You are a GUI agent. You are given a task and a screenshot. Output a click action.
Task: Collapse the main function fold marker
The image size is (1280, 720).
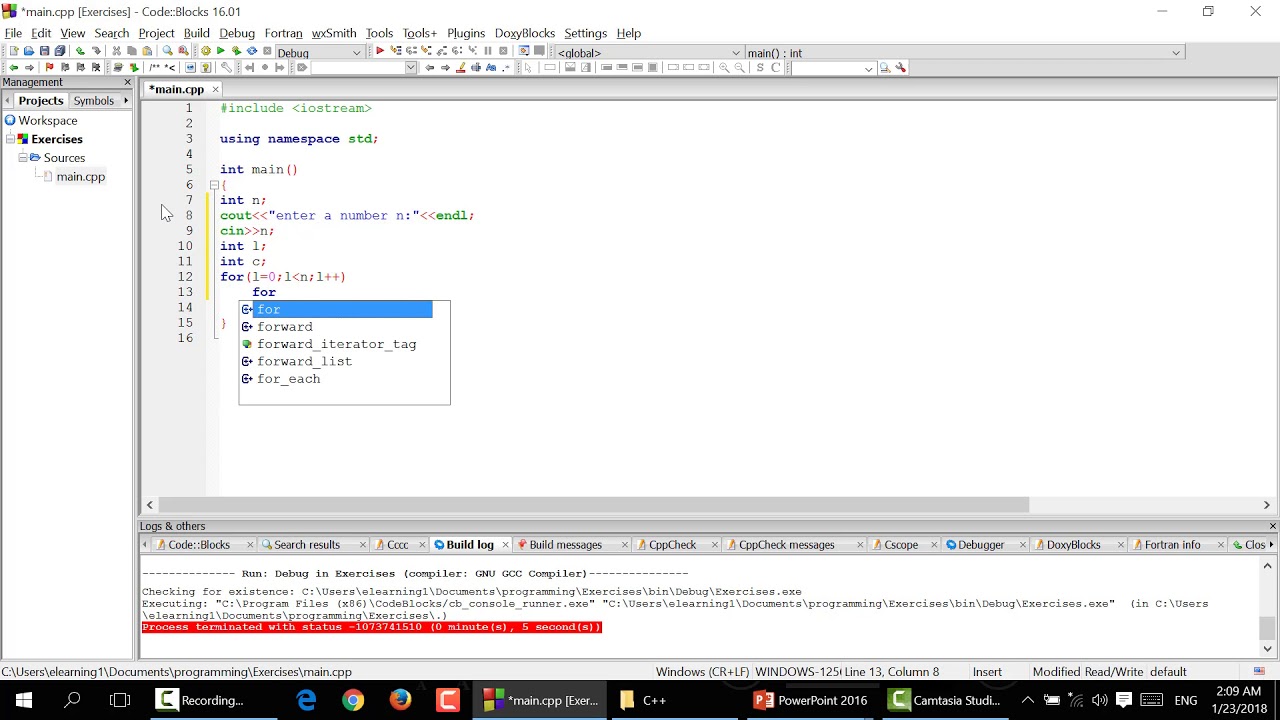(x=214, y=185)
